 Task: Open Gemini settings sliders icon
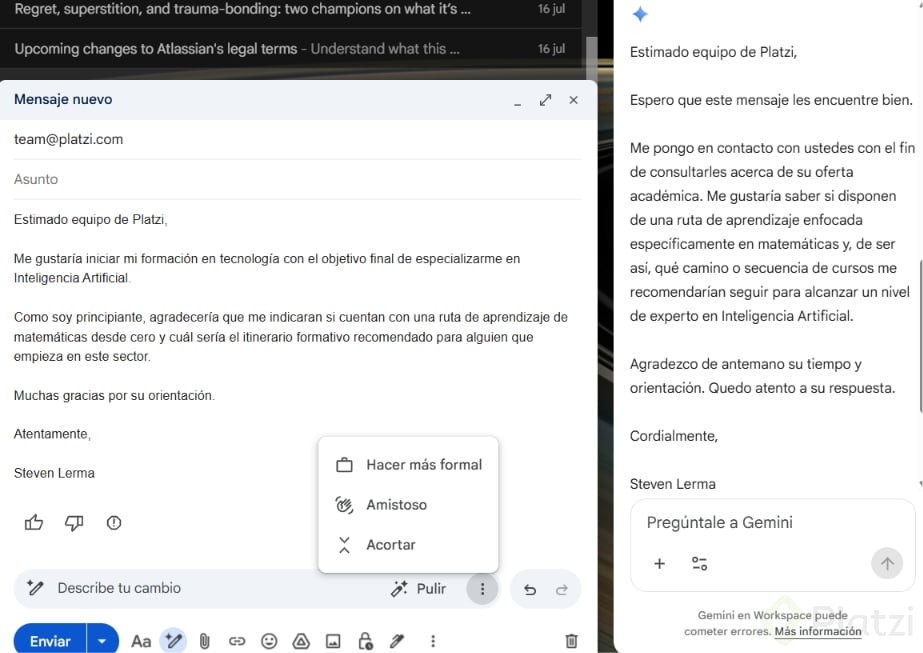point(699,563)
